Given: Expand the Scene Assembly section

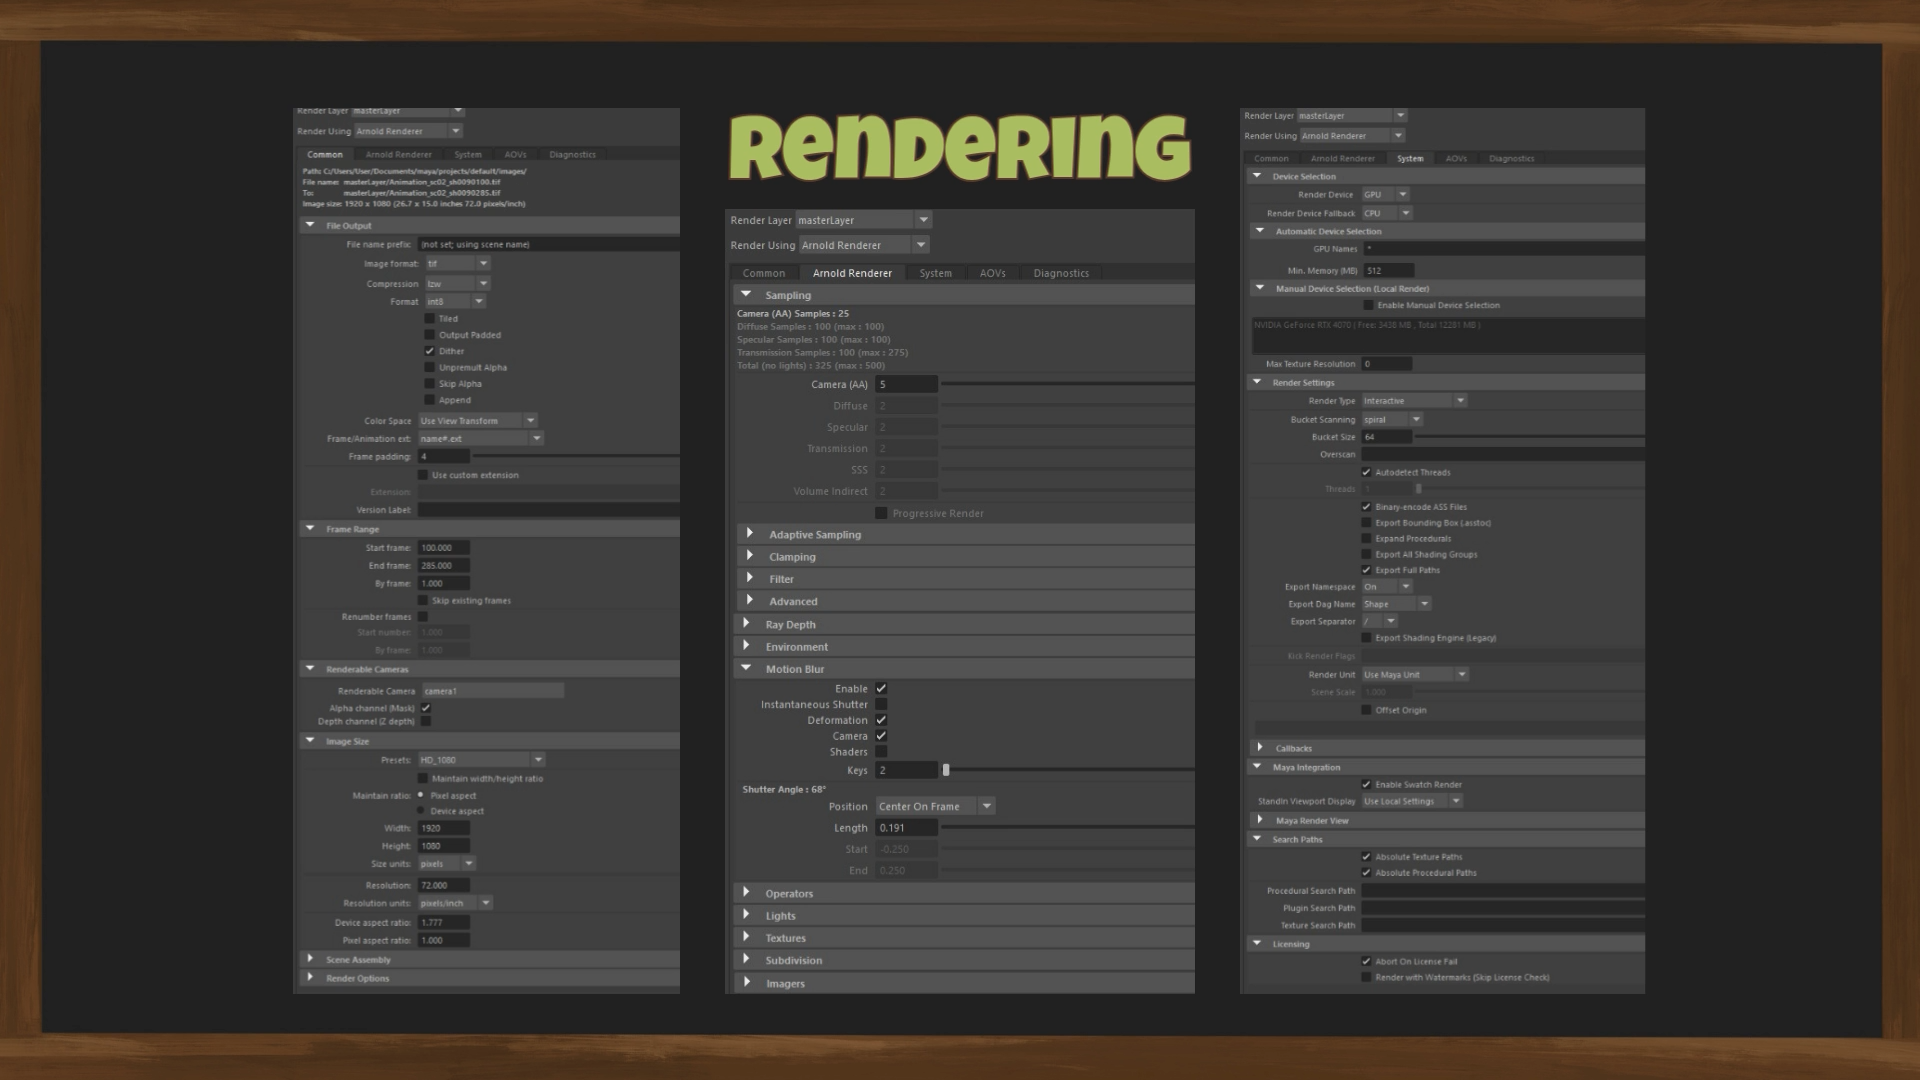Looking at the screenshot, I should point(310,959).
